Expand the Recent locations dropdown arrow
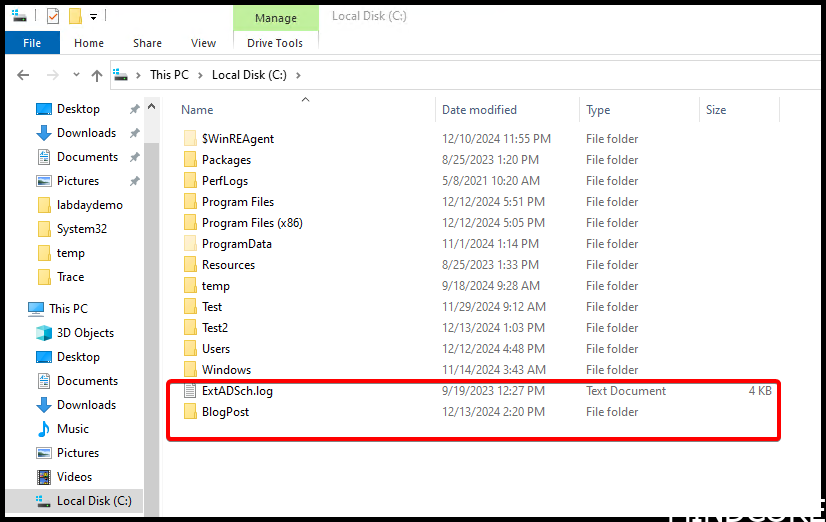 pos(75,76)
